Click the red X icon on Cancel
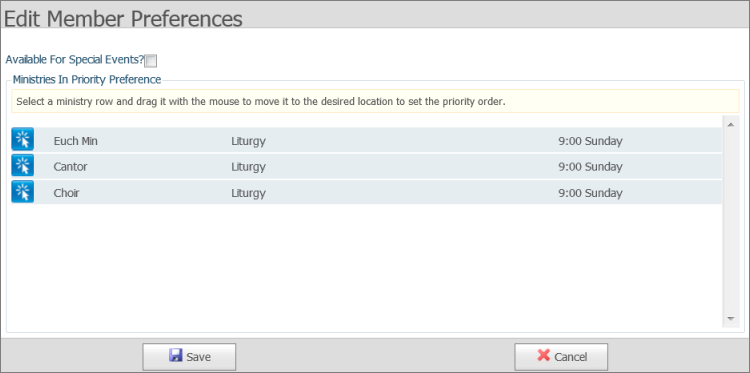The image size is (750, 373). (543, 355)
